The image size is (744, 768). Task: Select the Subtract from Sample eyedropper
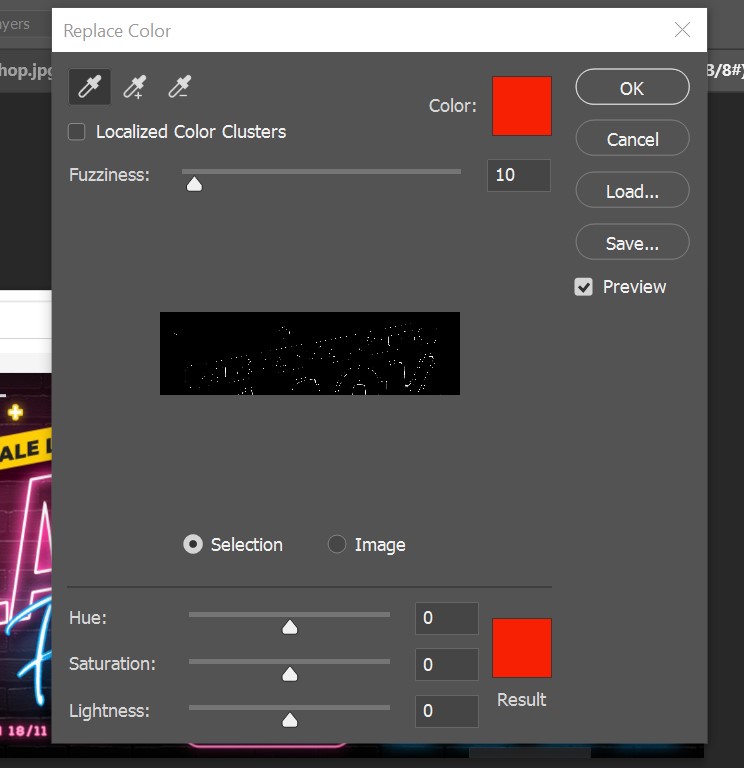pyautogui.click(x=179, y=88)
